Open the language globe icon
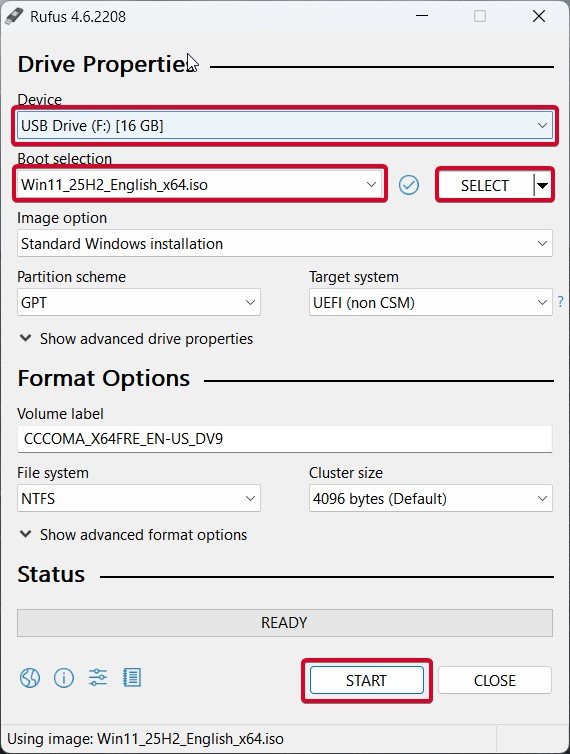The width and height of the screenshot is (570, 754). click(29, 678)
